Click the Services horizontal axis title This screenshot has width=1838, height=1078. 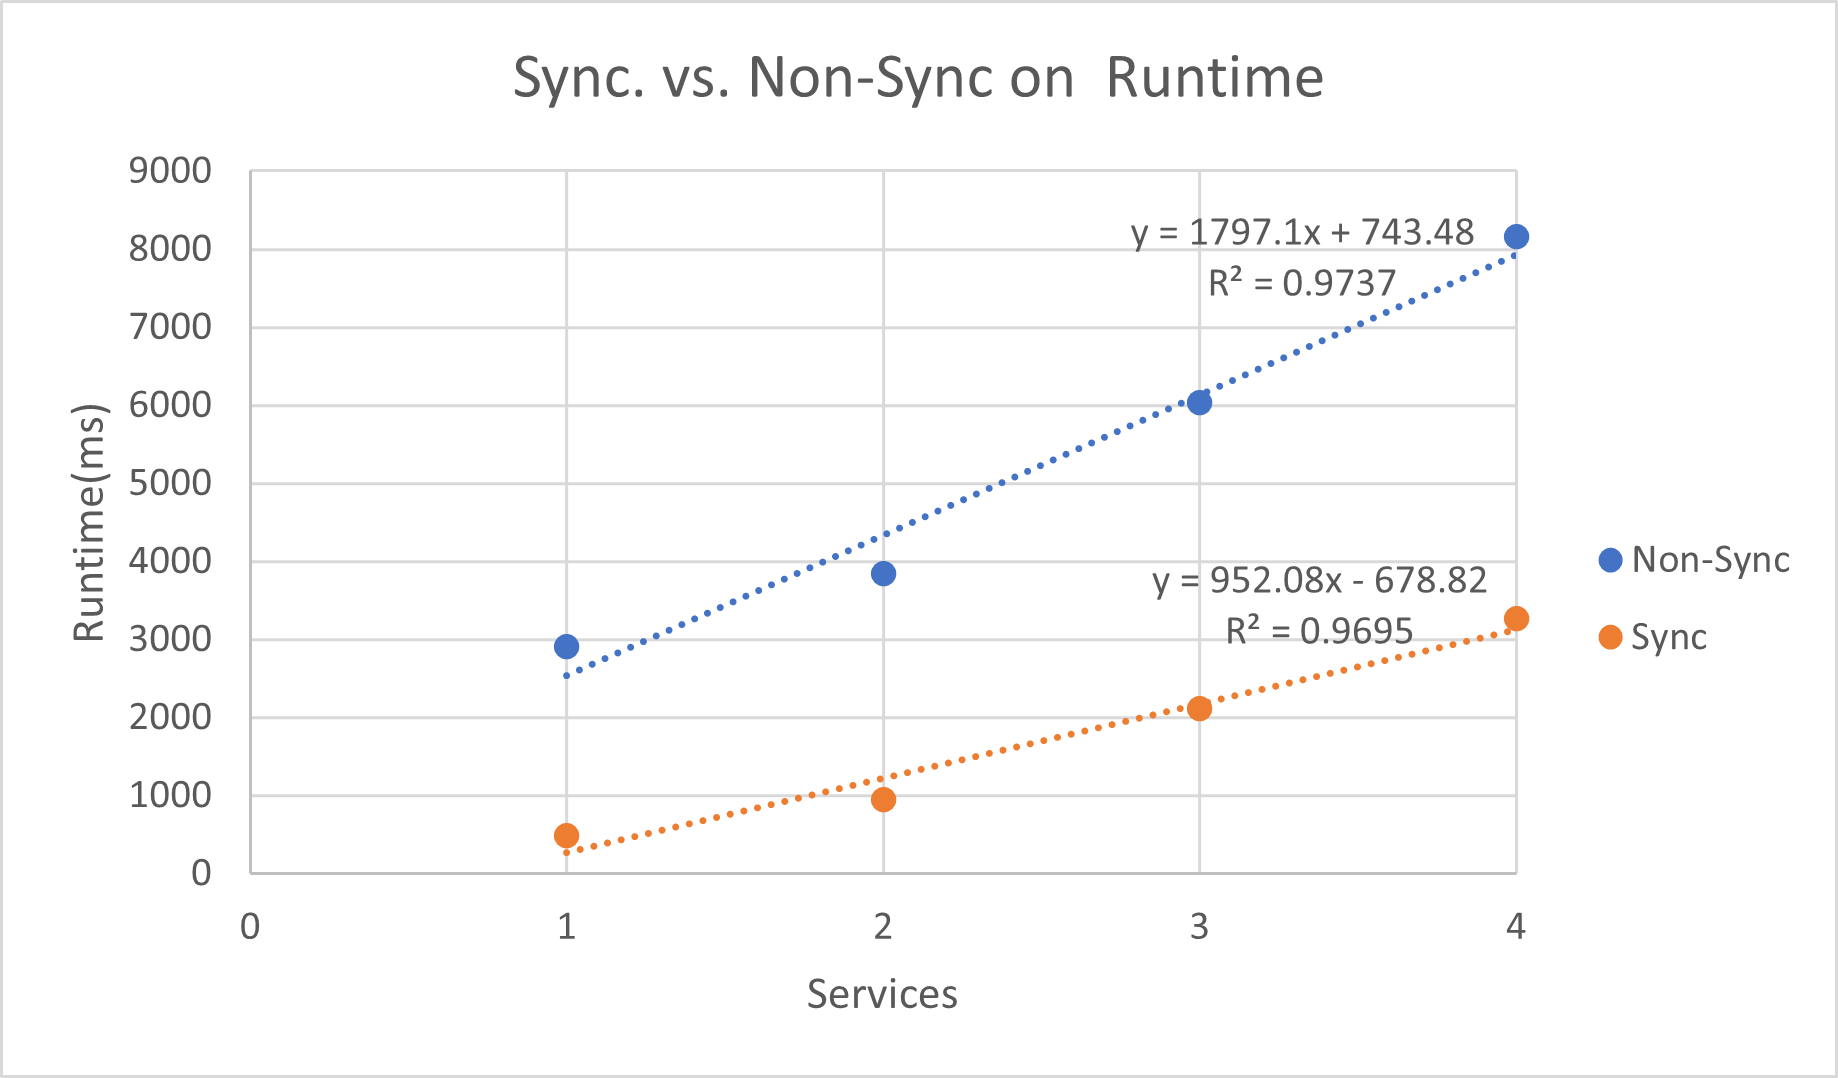882,994
